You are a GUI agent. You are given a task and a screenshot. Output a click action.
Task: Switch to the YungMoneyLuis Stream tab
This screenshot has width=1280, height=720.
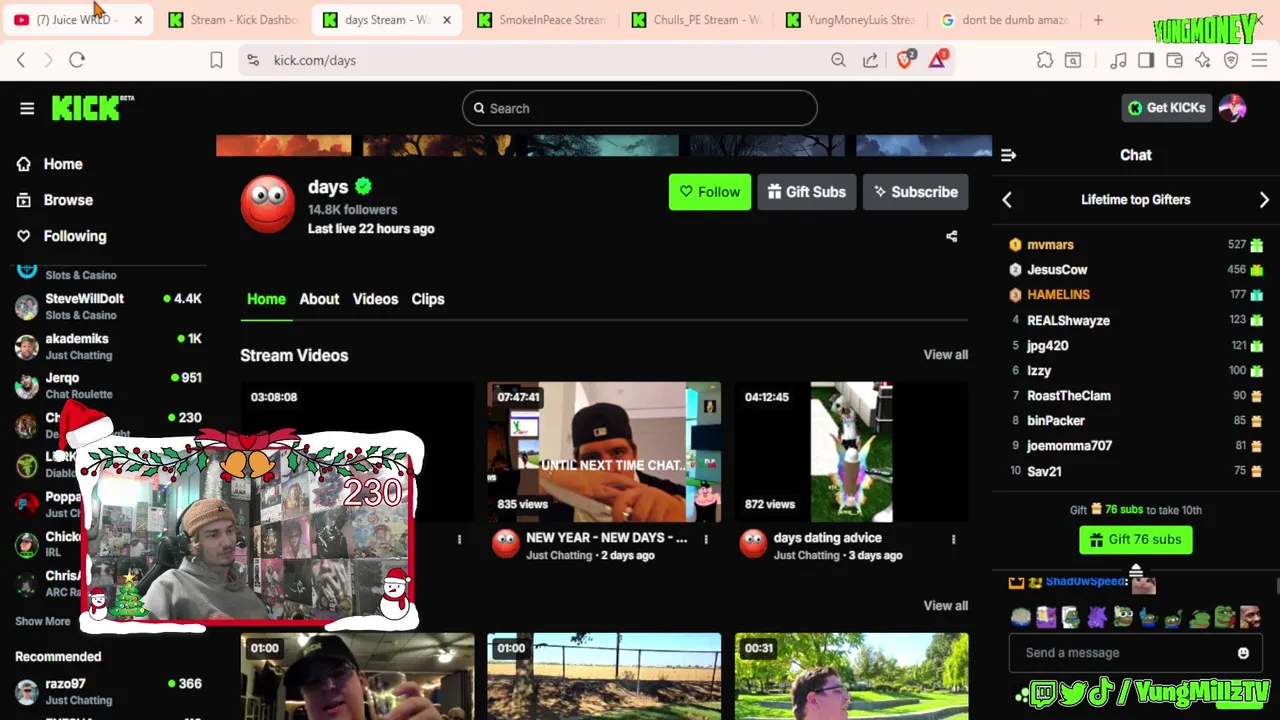coord(850,20)
